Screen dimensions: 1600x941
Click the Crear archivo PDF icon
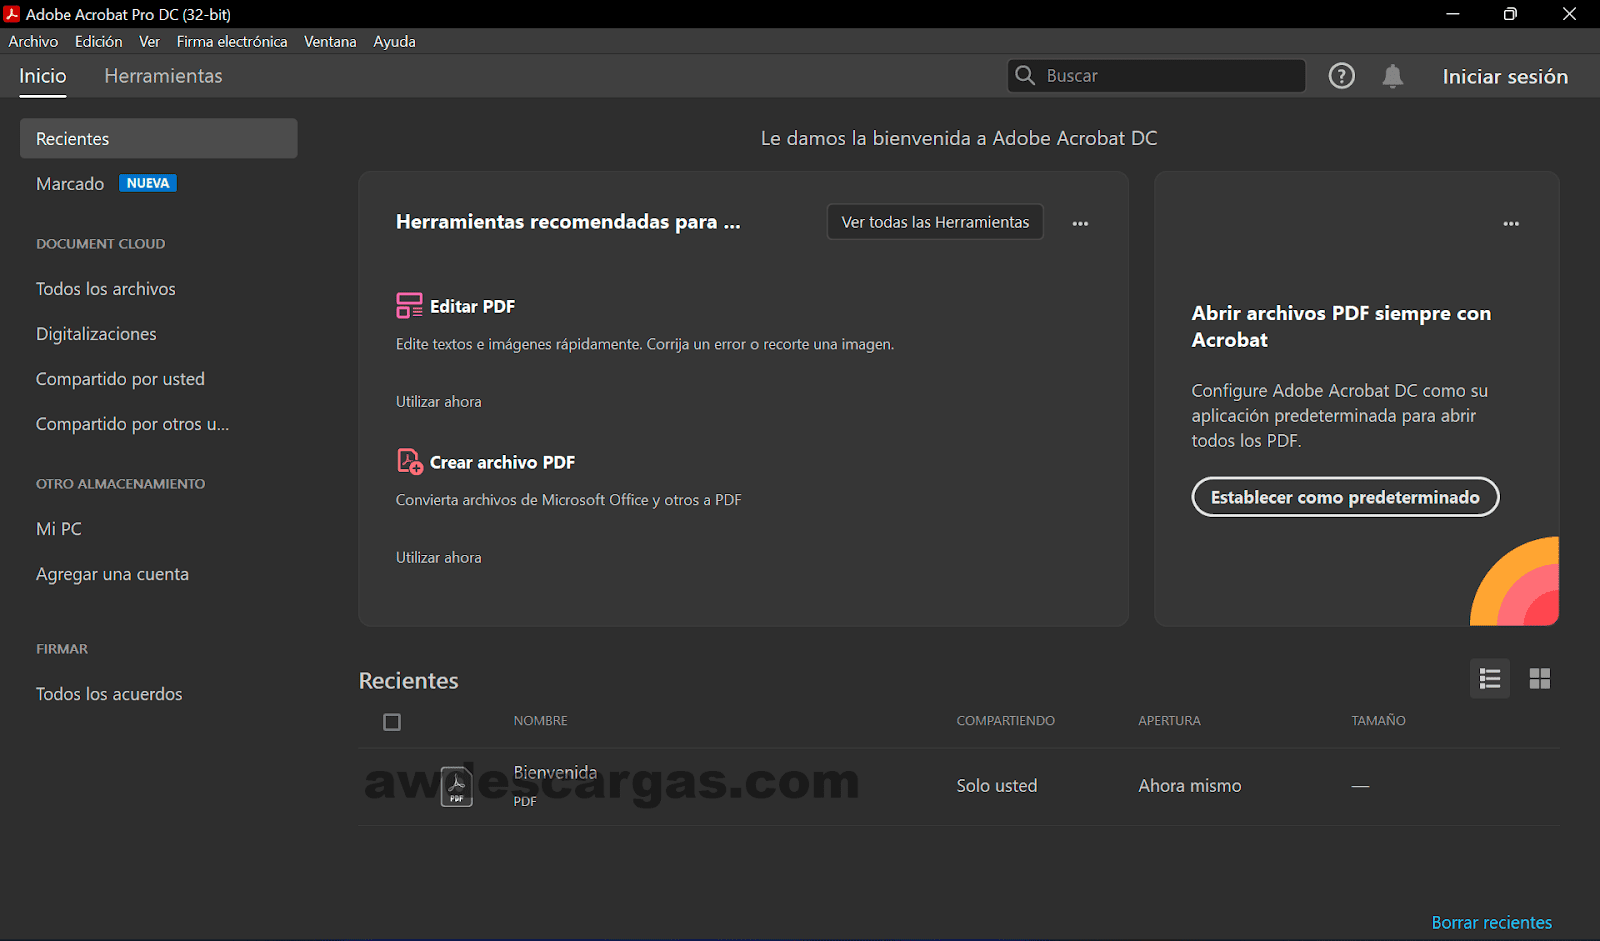pyautogui.click(x=409, y=461)
